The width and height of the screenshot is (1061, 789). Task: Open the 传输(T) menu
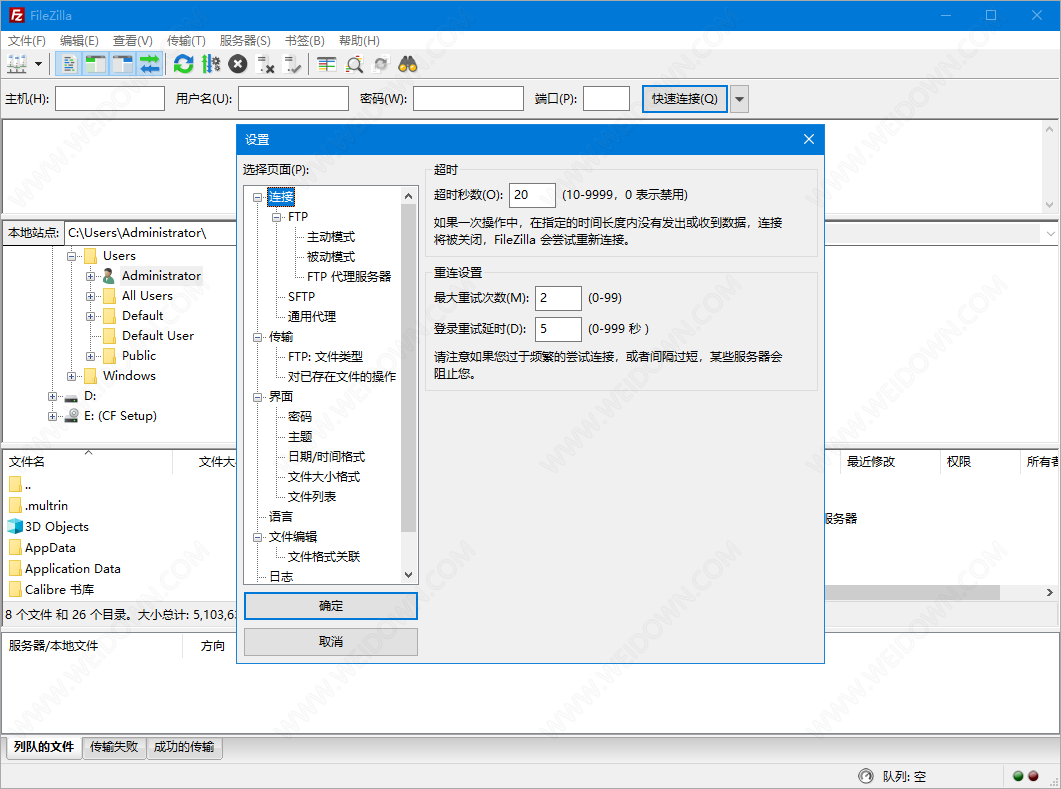(x=186, y=41)
